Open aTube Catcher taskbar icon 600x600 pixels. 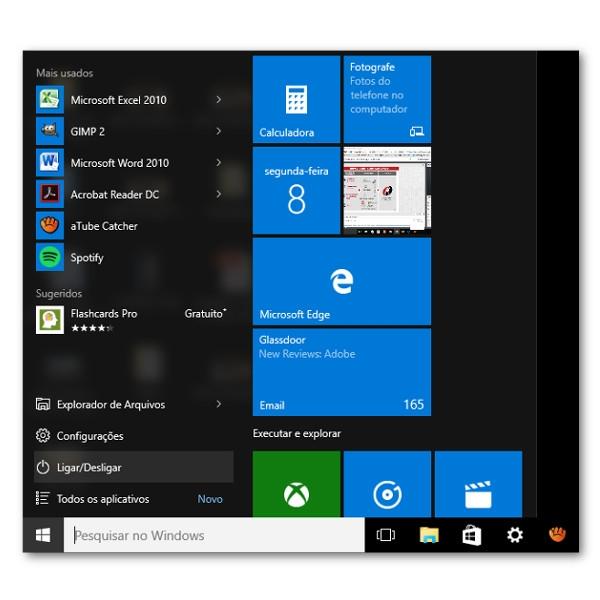coord(557,534)
